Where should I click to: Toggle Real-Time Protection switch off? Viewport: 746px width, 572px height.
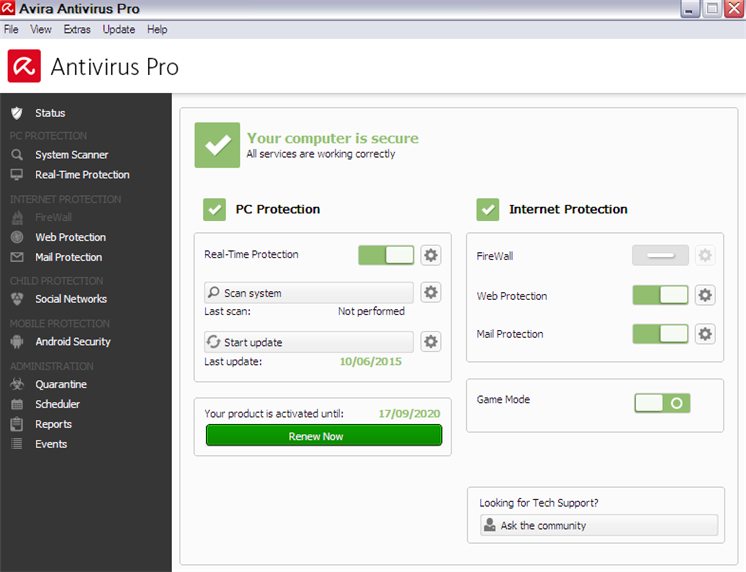pos(386,255)
